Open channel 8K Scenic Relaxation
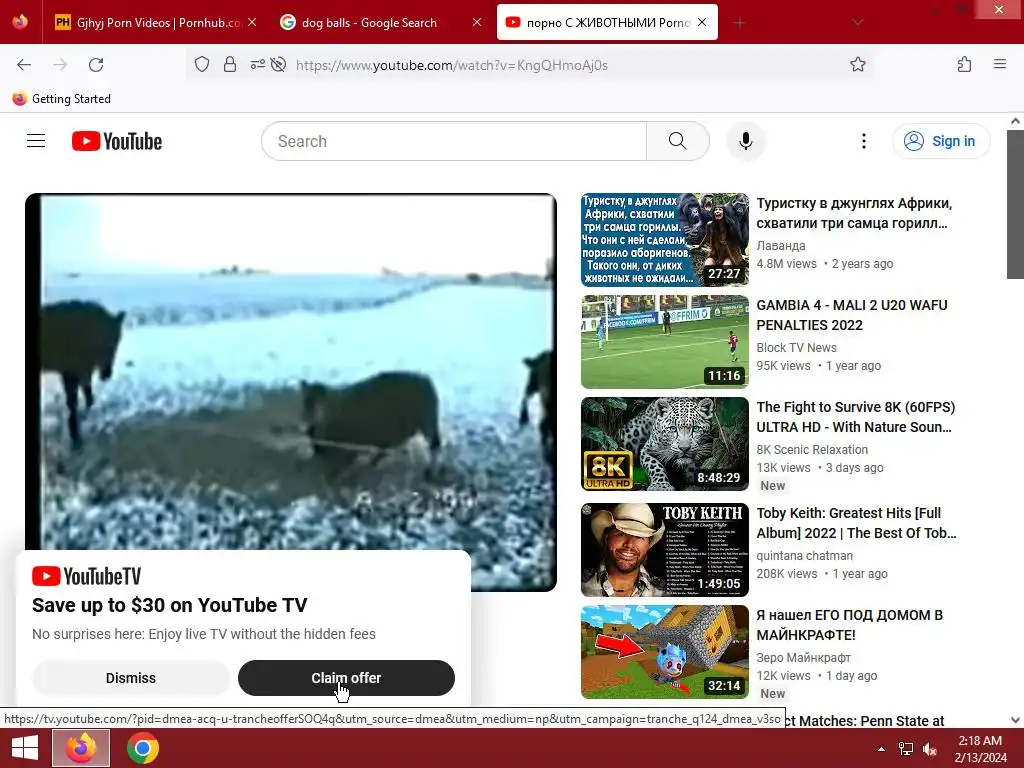The width and height of the screenshot is (1024, 768). tap(812, 449)
